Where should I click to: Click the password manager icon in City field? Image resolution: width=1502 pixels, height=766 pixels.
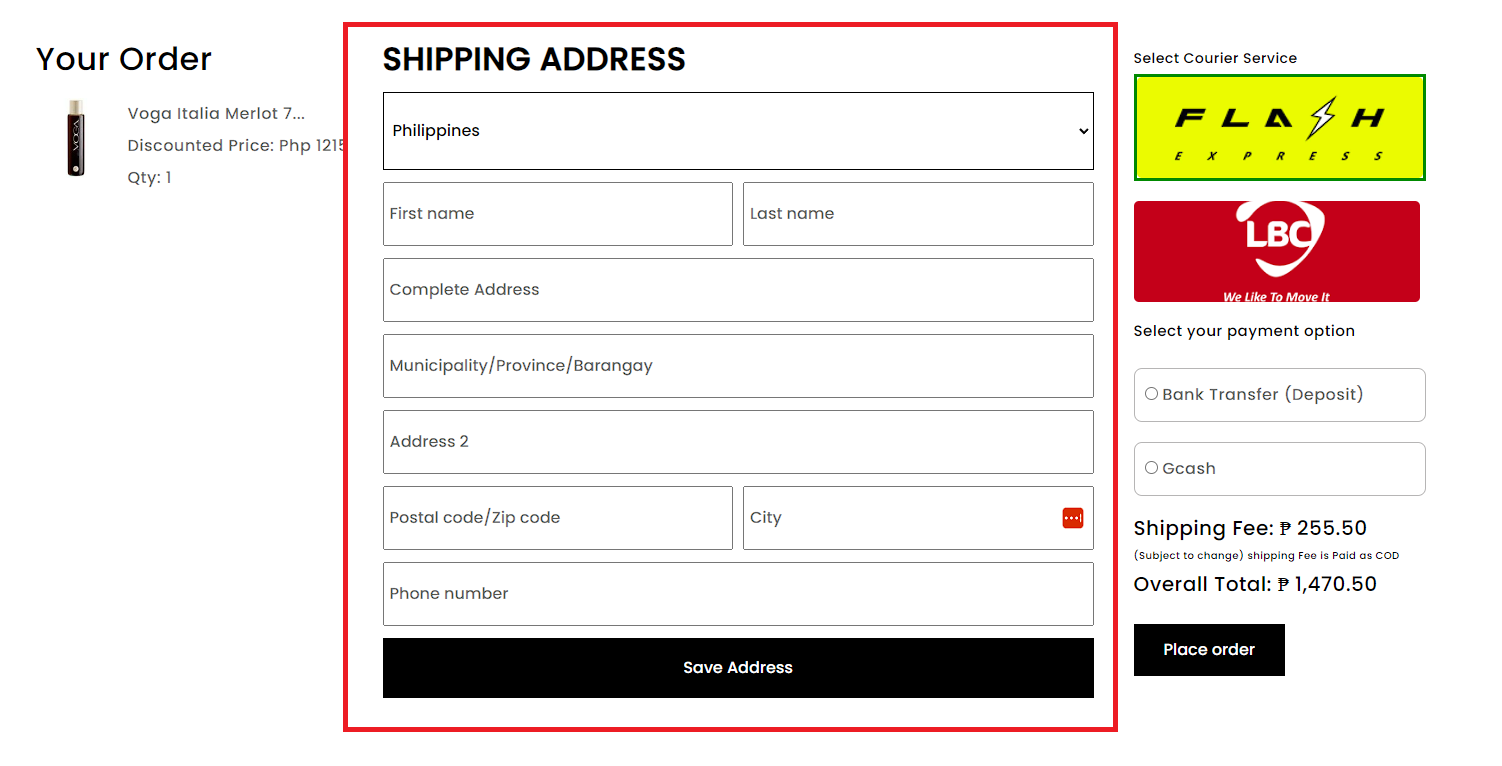pos(1072,518)
